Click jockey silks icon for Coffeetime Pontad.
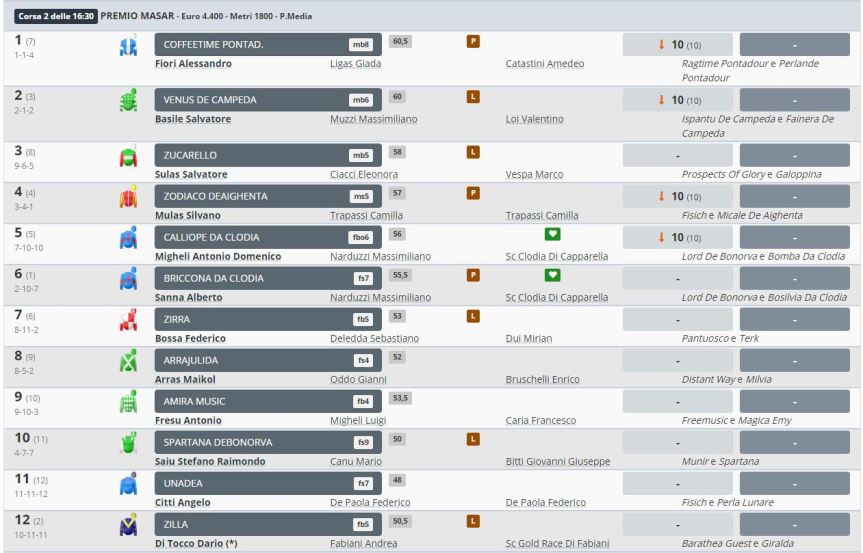This screenshot has width=863, height=553. 127,43
